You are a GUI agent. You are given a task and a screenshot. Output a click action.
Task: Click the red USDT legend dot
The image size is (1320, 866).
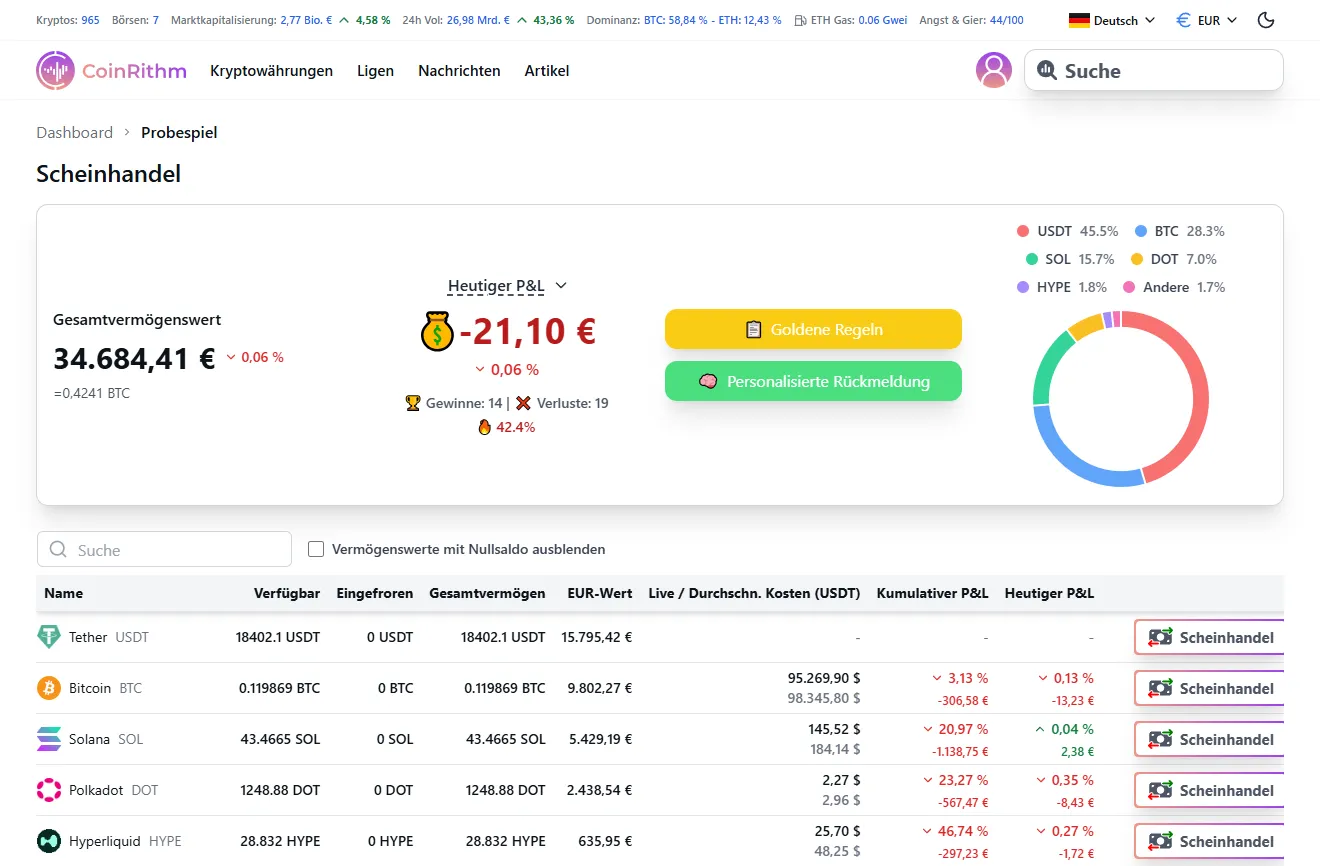(1023, 231)
